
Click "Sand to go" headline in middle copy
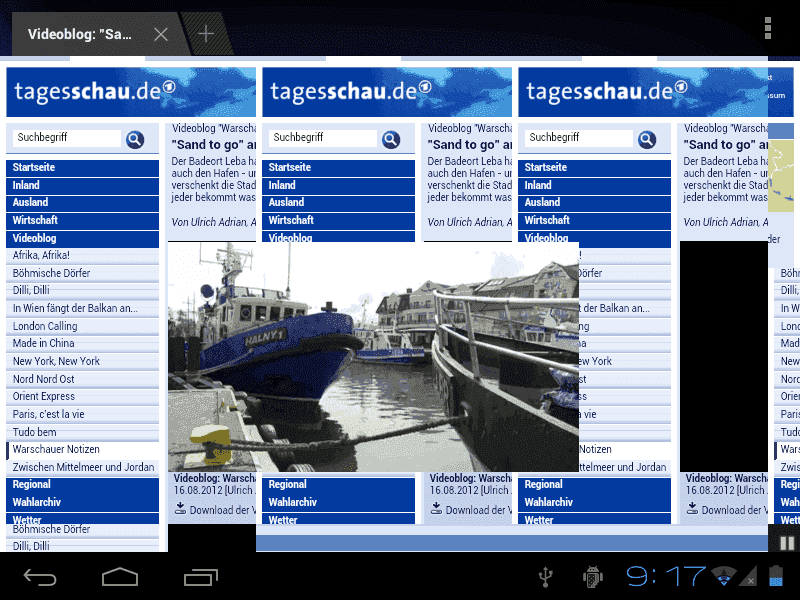(470, 145)
